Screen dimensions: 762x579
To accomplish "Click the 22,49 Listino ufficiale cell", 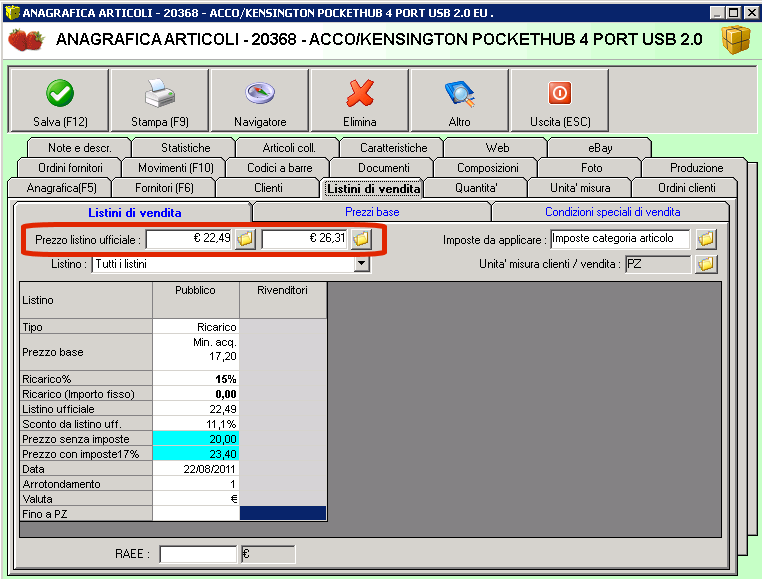I will [x=196, y=409].
